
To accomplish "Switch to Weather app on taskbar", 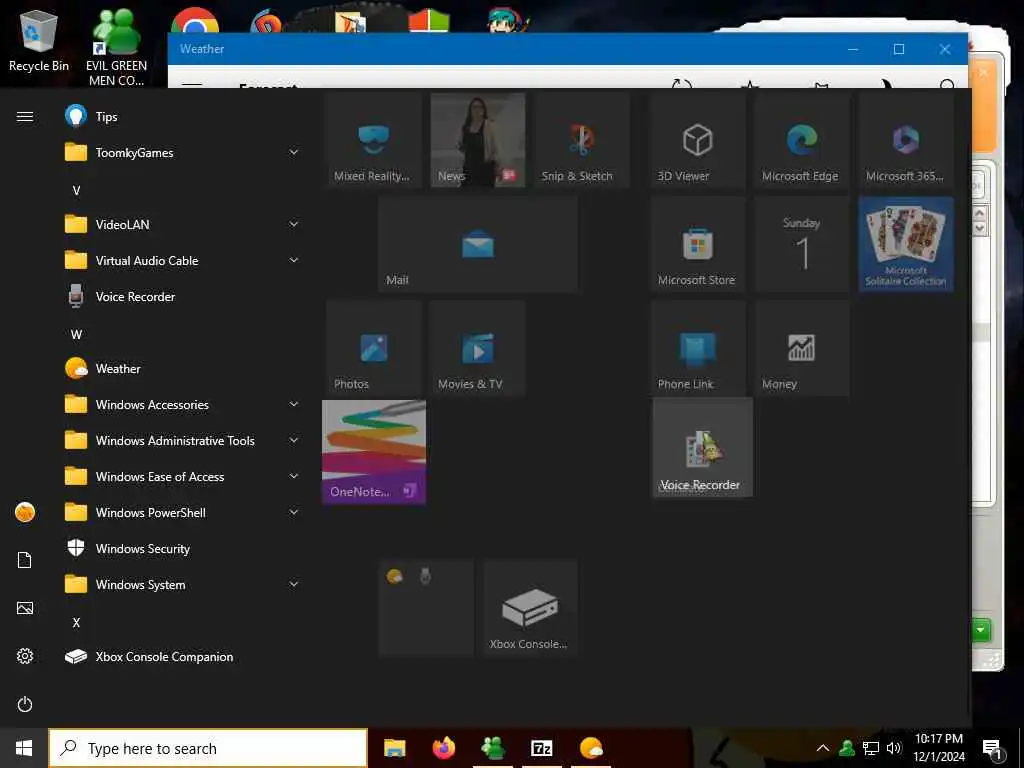I will pos(592,748).
